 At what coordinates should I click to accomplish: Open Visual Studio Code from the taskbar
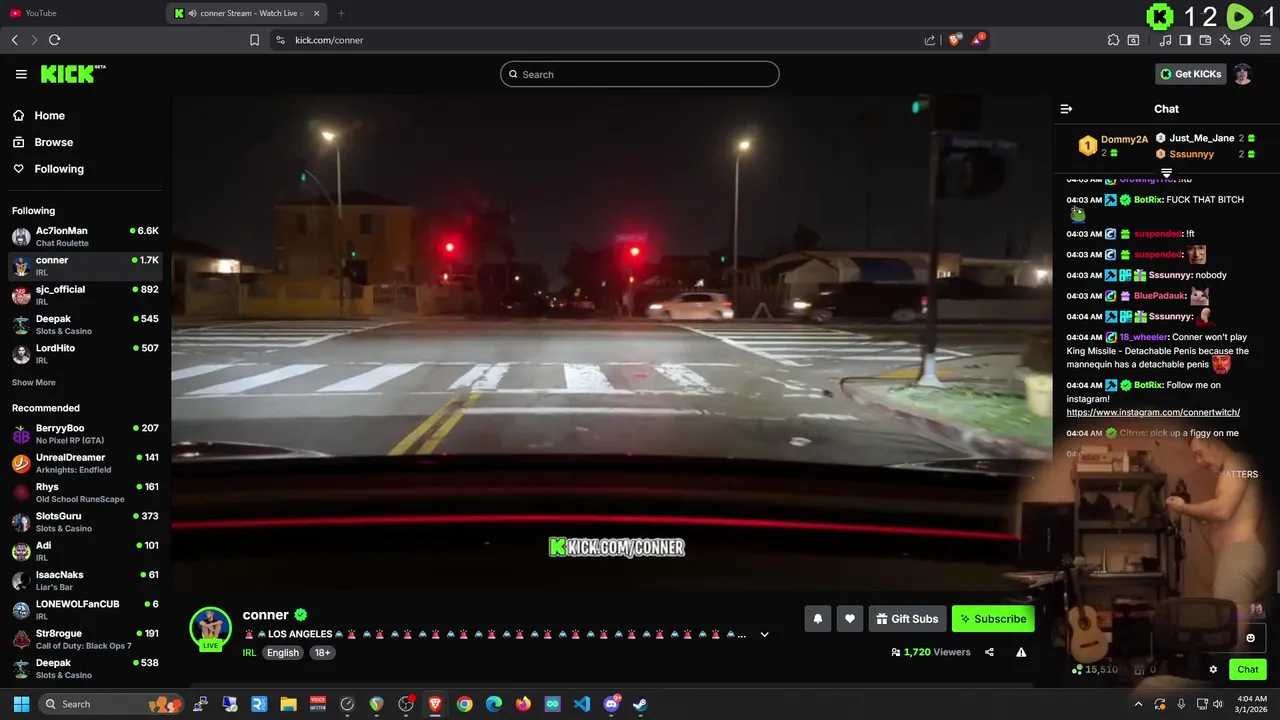[582, 704]
